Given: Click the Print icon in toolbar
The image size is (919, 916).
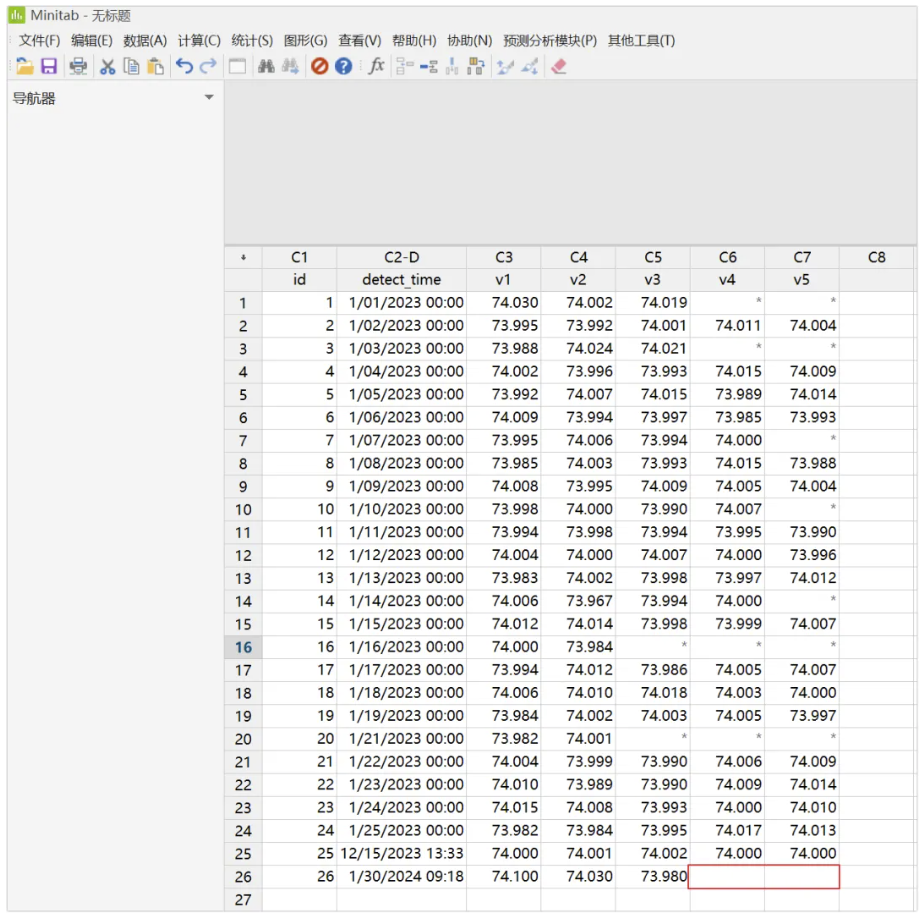Looking at the screenshot, I should tap(78, 66).
